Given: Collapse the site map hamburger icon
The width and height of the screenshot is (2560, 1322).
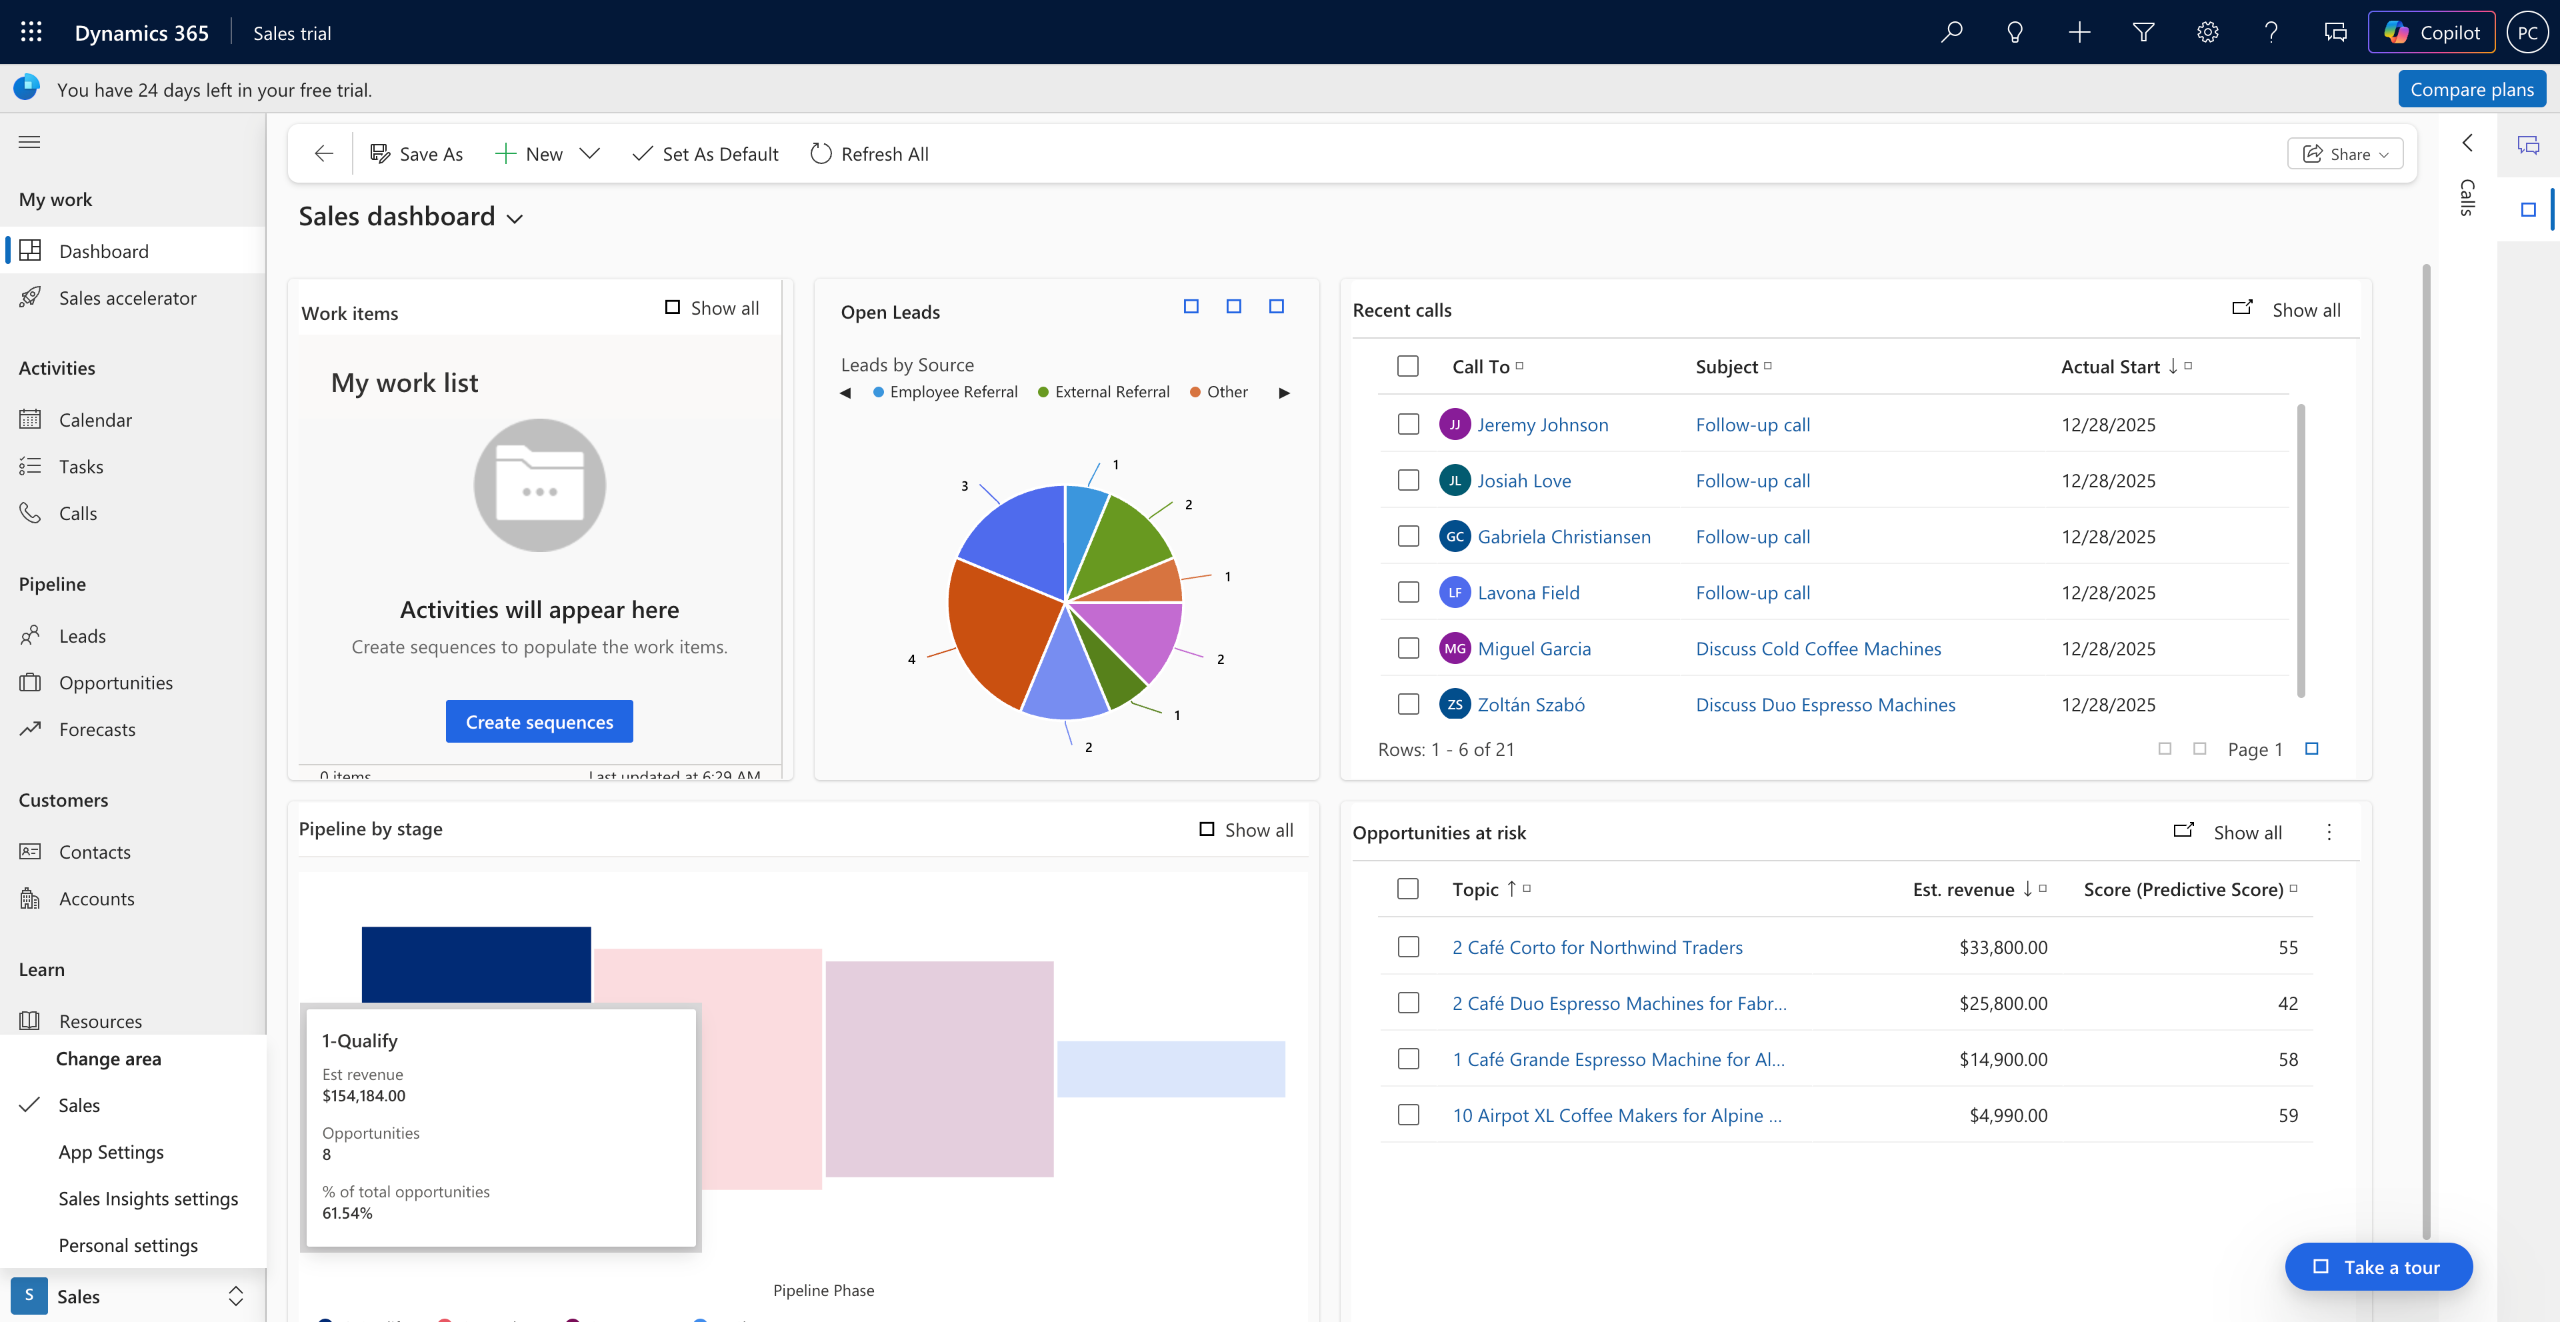Looking at the screenshot, I should pyautogui.click(x=30, y=142).
